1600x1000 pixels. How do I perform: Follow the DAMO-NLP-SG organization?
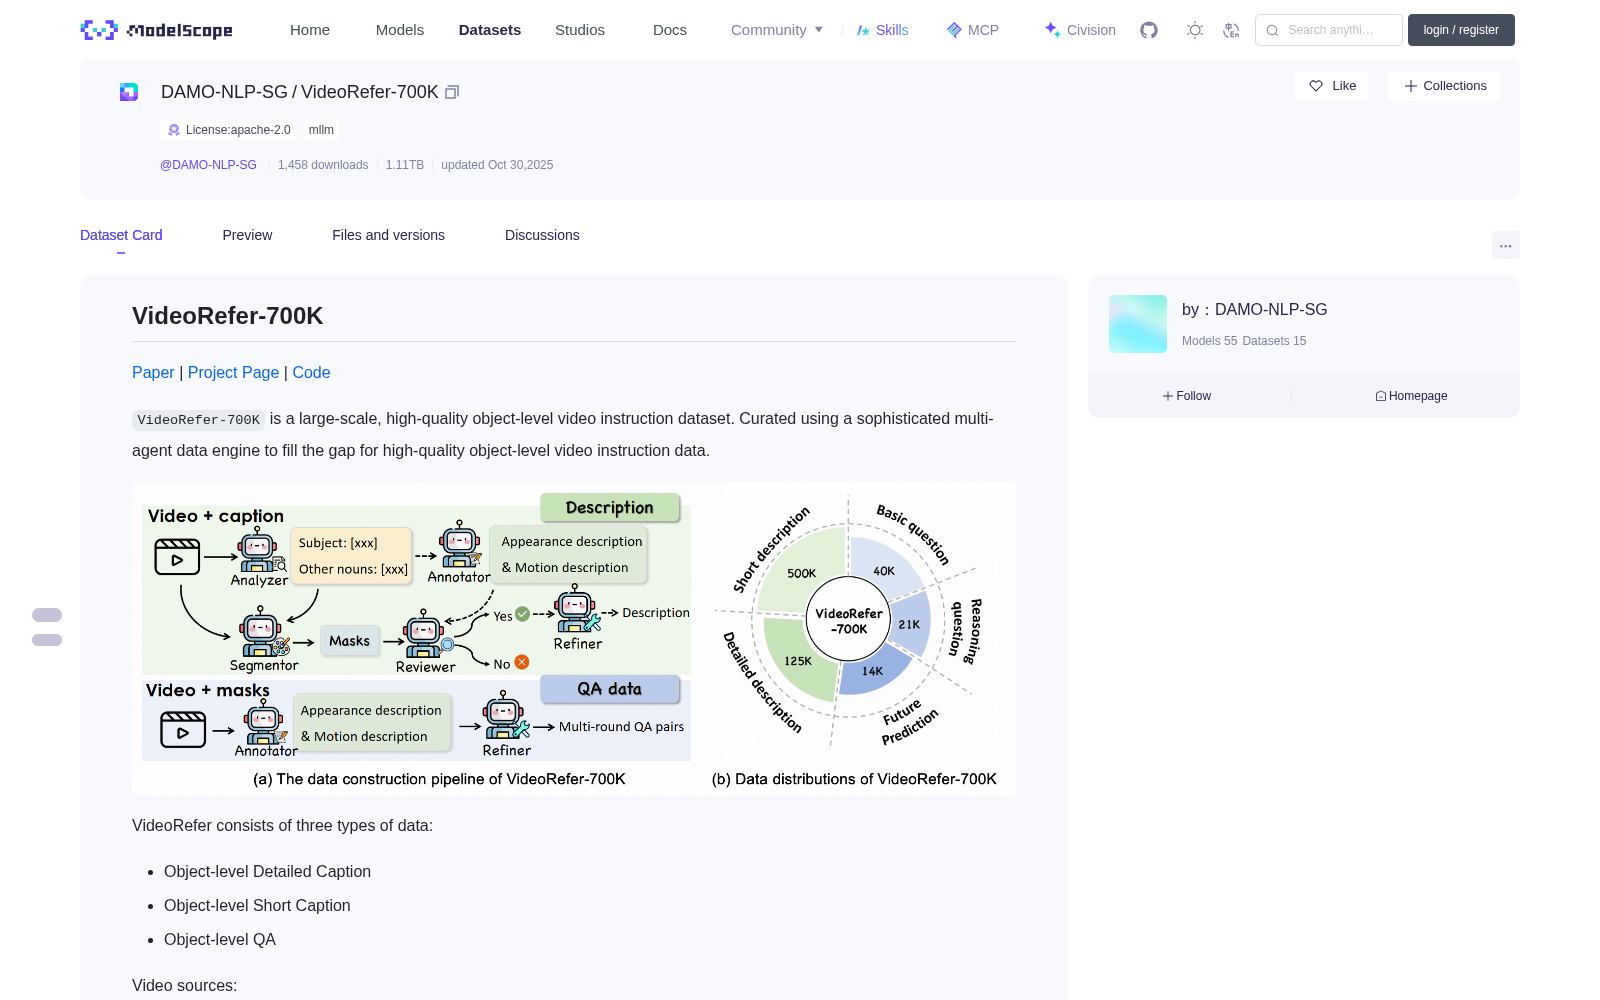tap(1187, 396)
